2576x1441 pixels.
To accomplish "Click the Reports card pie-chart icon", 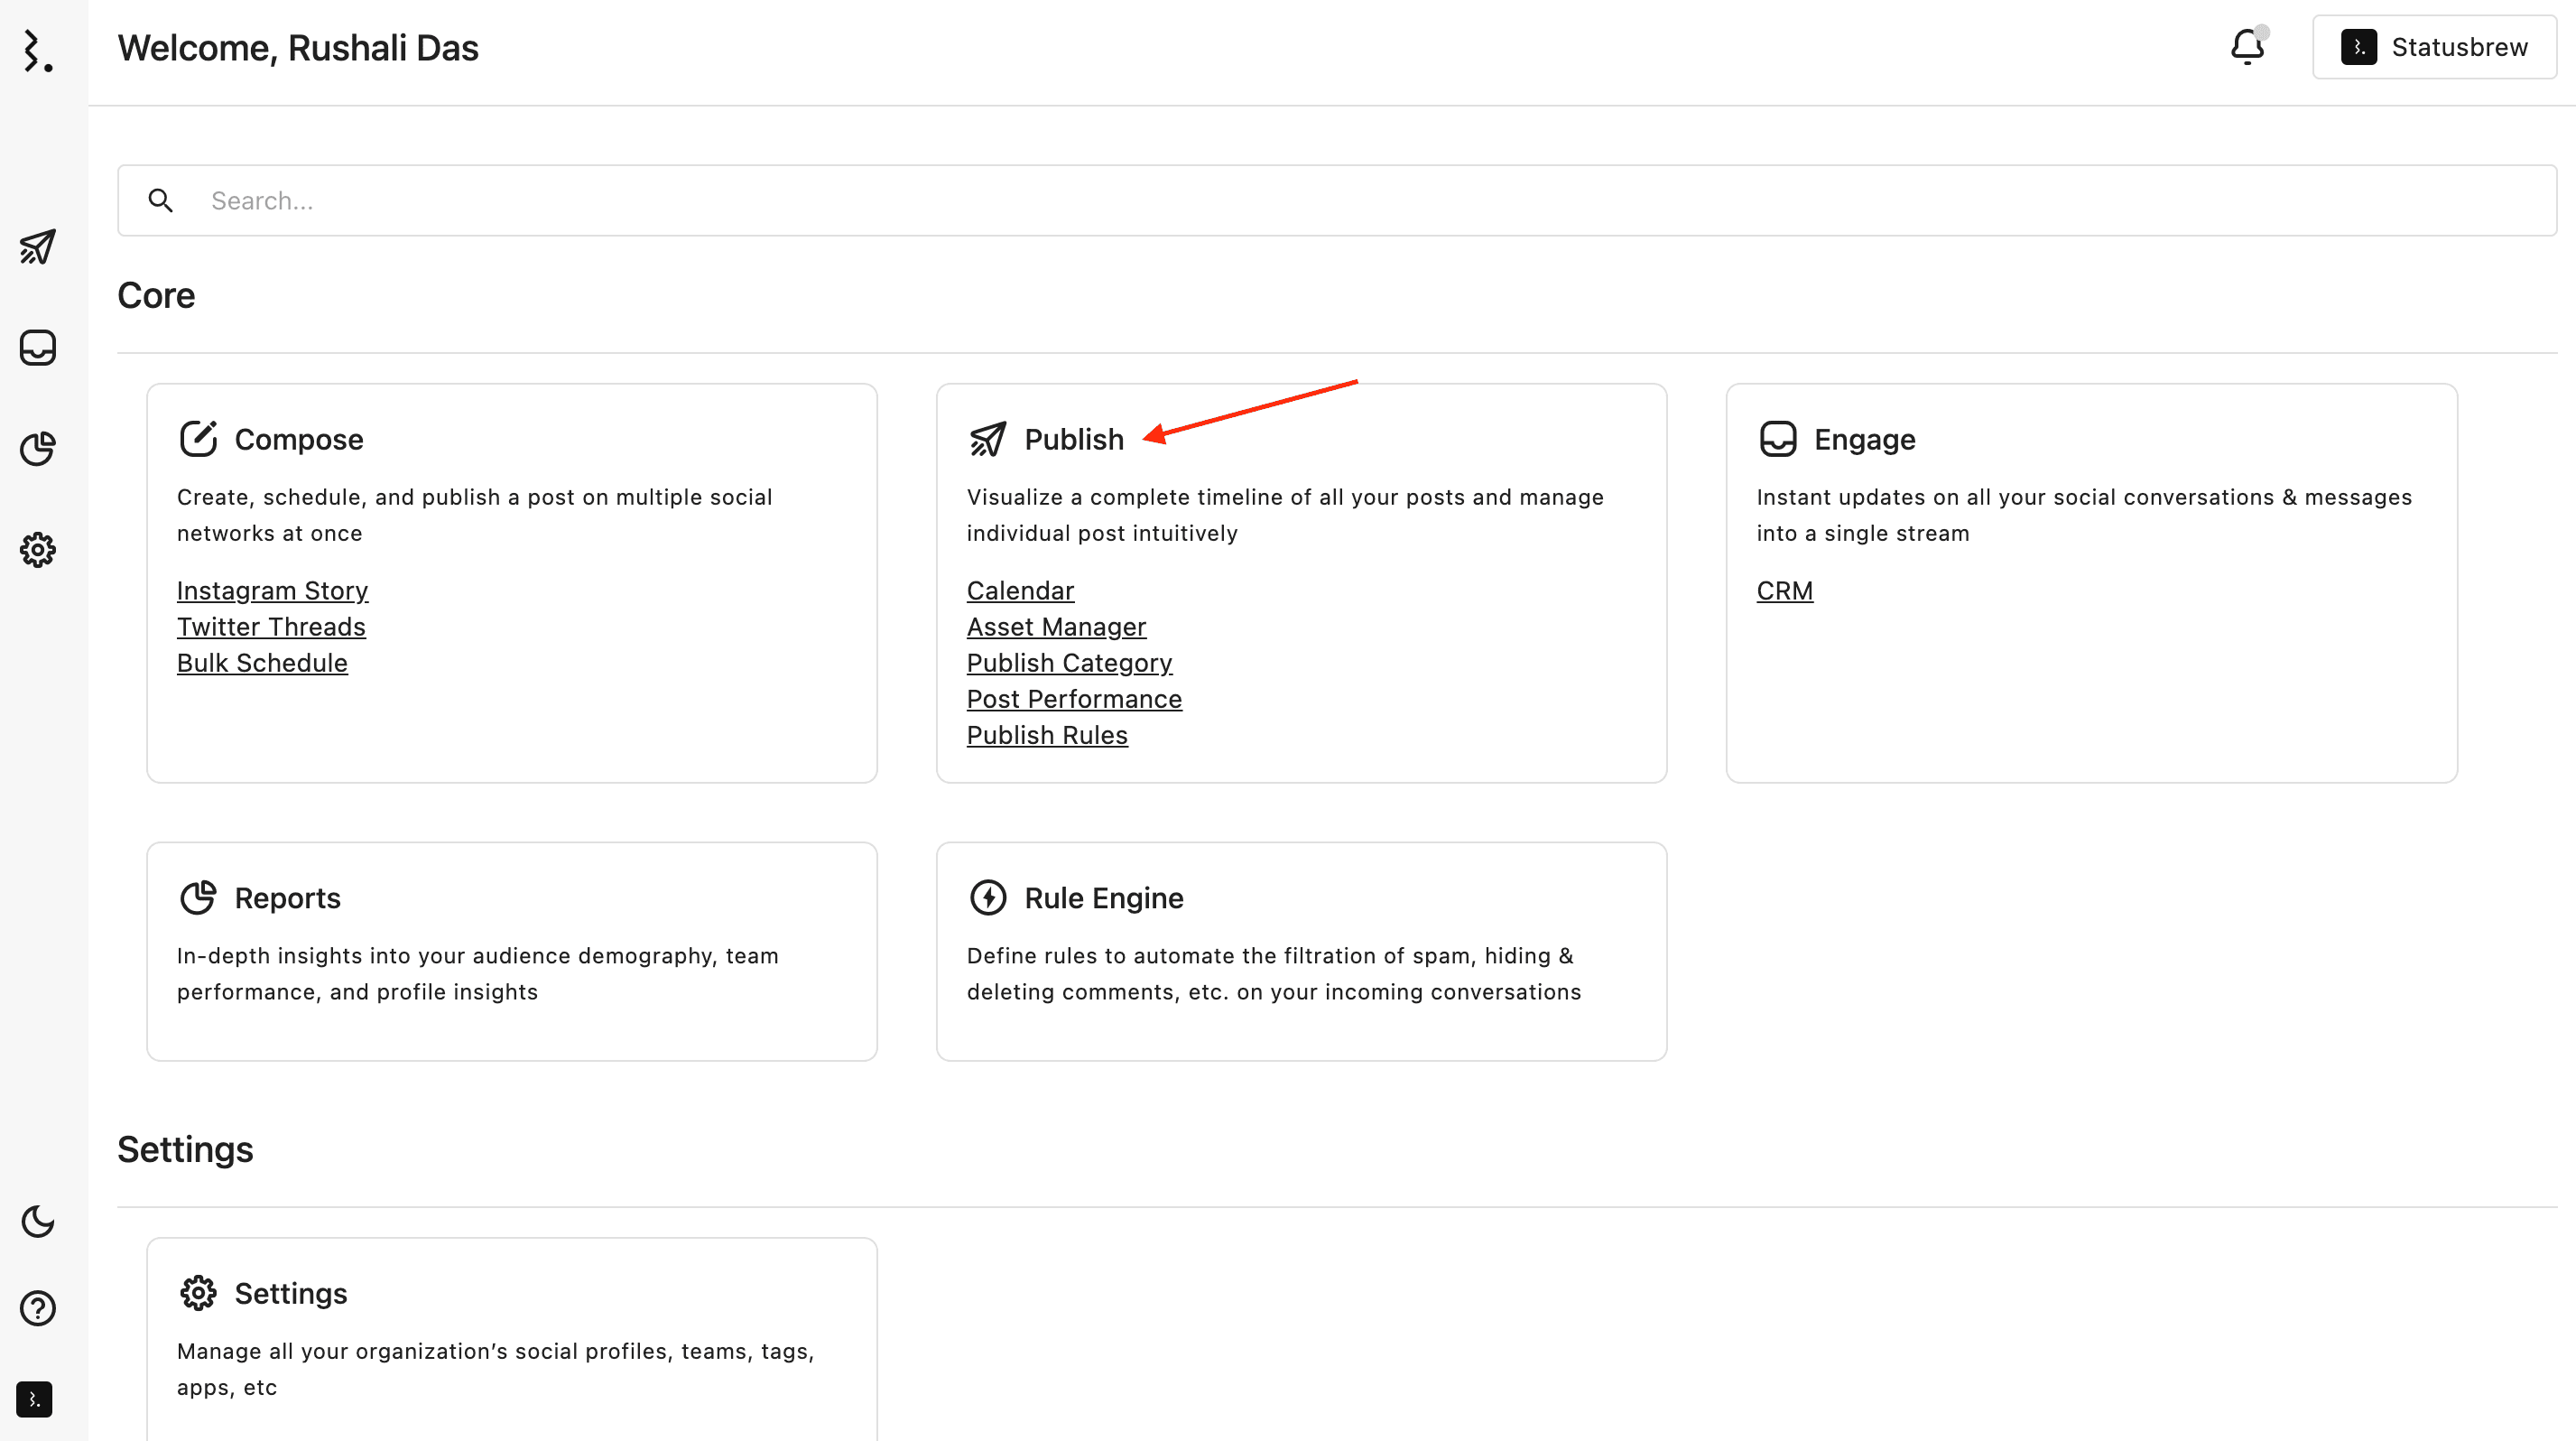I will tap(198, 898).
